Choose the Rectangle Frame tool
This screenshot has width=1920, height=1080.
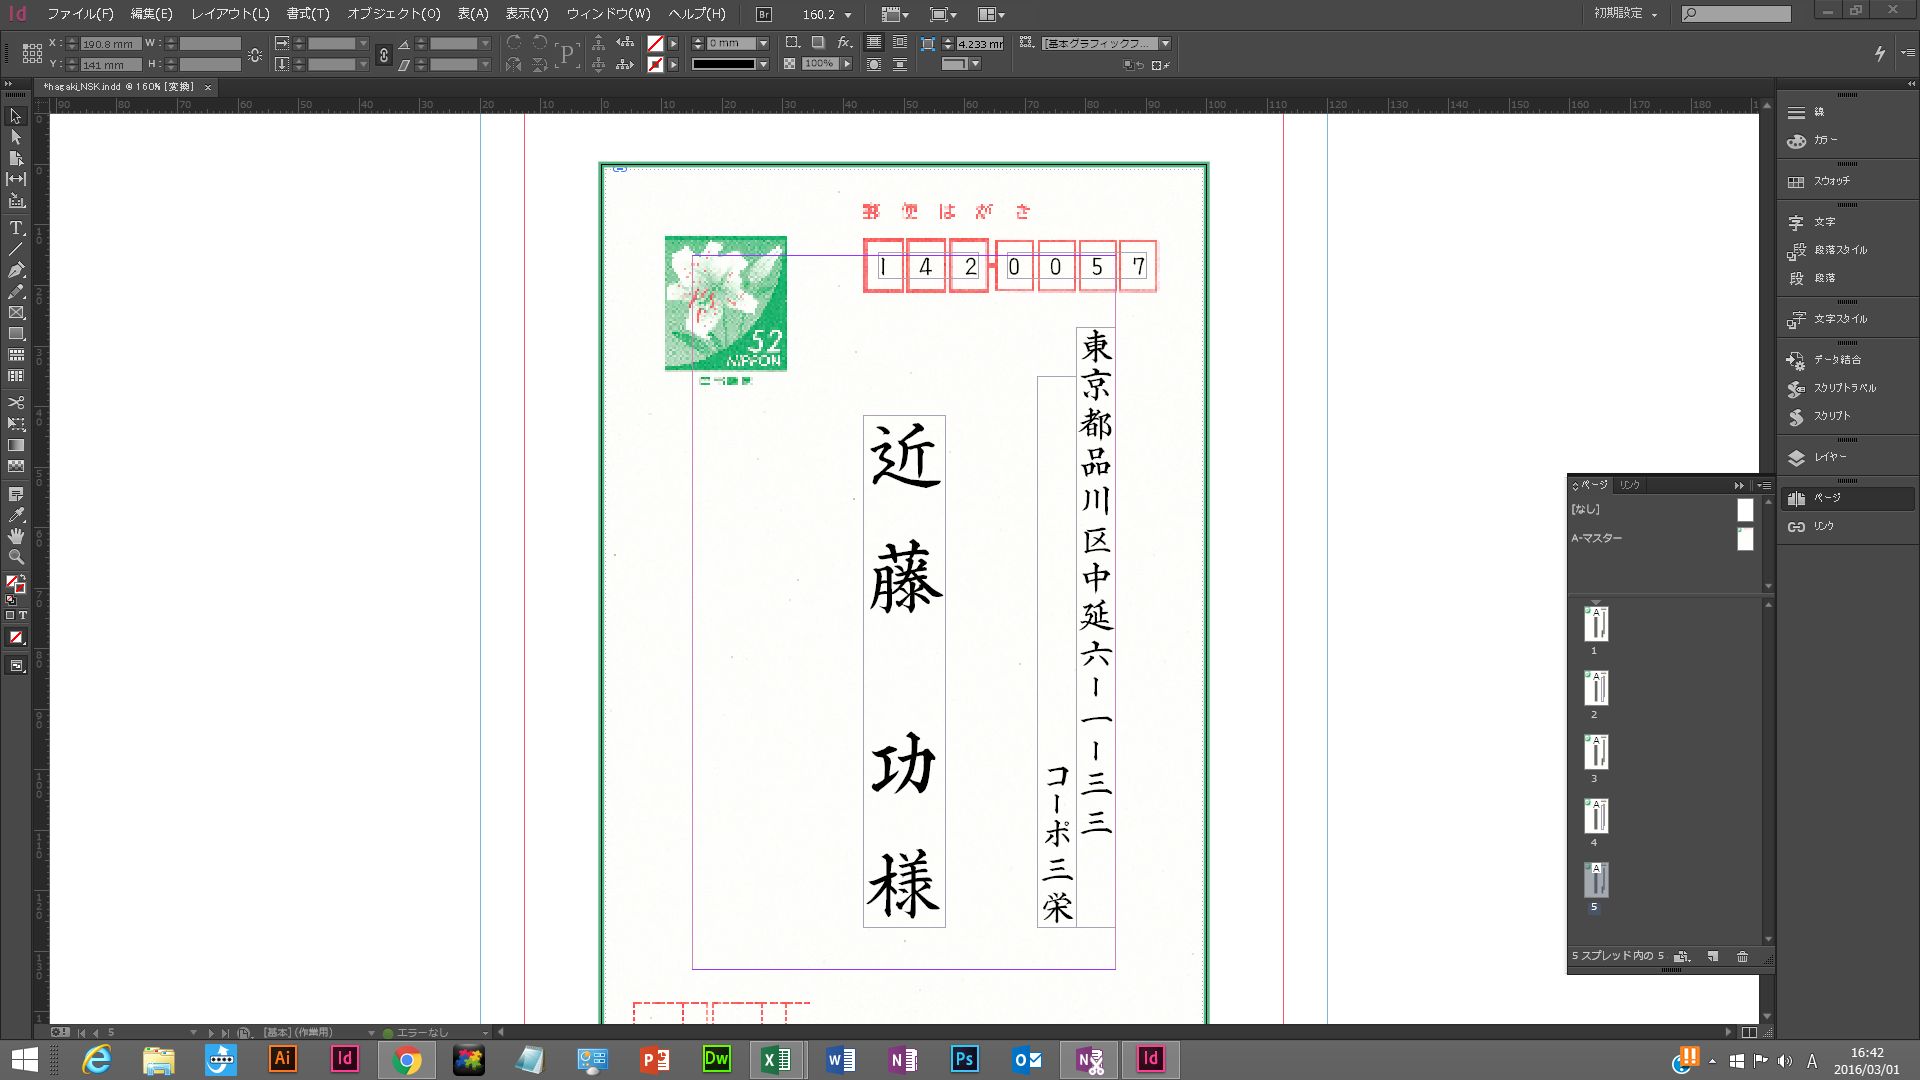click(x=16, y=313)
